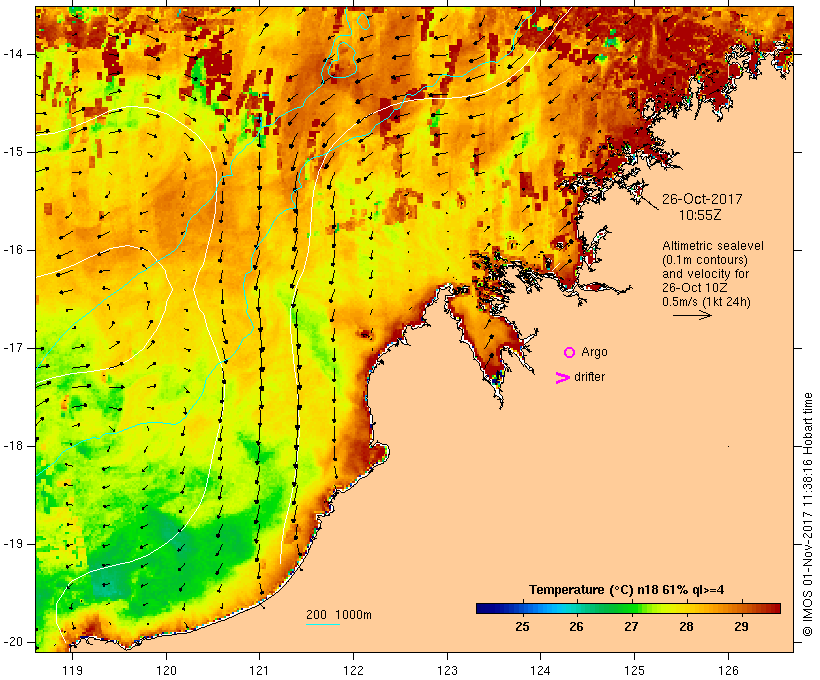Click the temperature color bar
Image resolution: width=820 pixels, height=680 pixels.
click(x=628, y=608)
